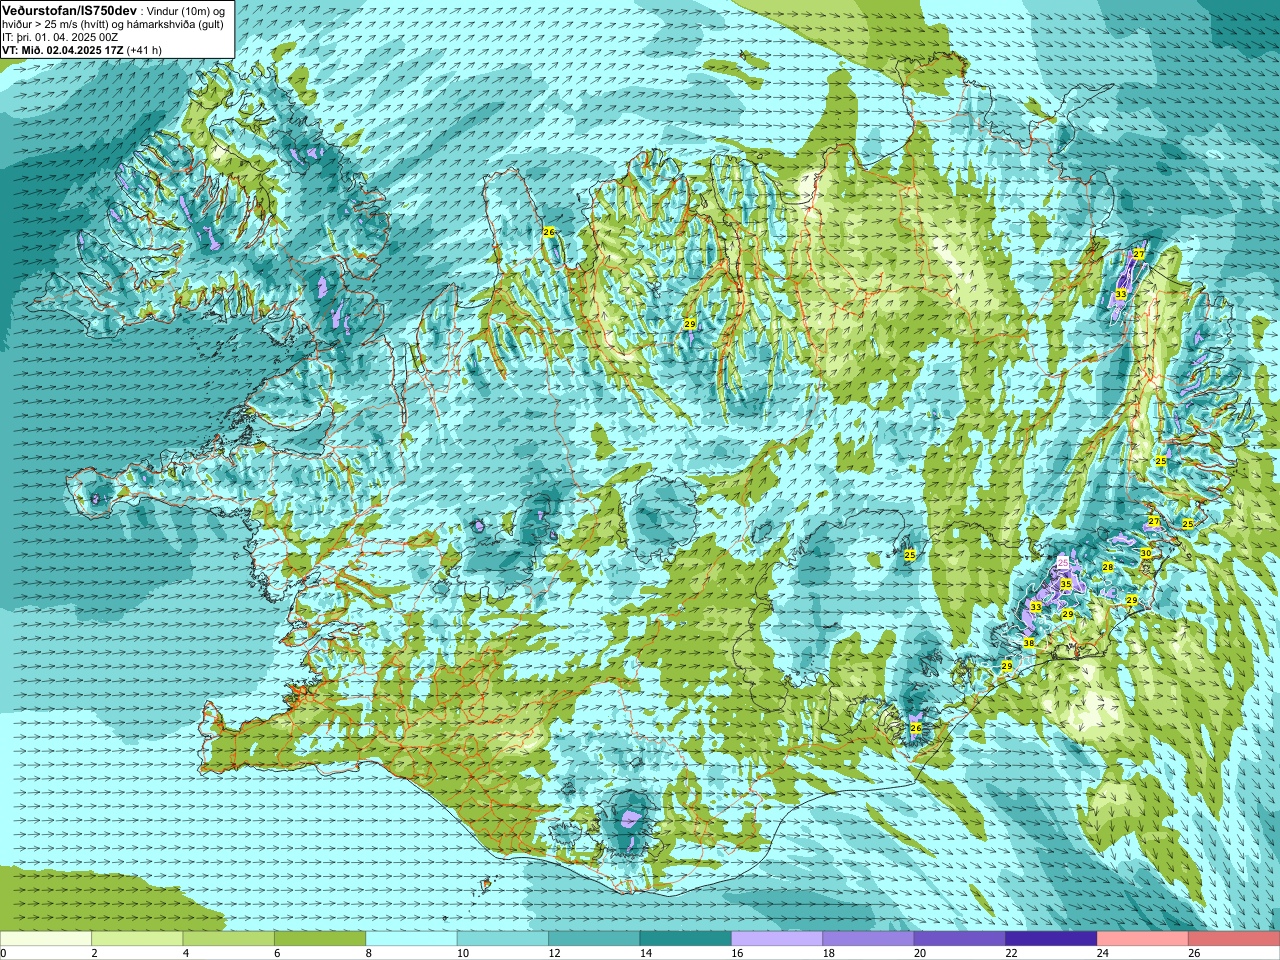Click the pale cyan 8–10 m/s legend swatch
This screenshot has width=1280, height=960.
(x=412, y=939)
